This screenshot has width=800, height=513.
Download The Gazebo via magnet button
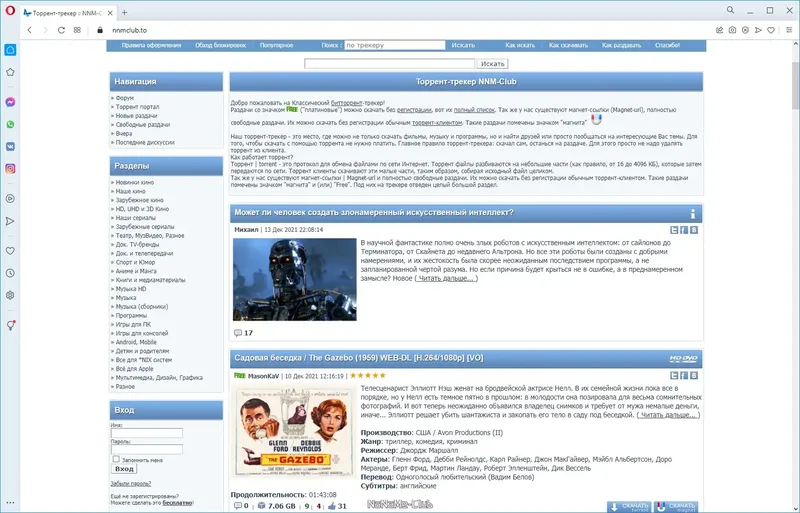tap(676, 506)
